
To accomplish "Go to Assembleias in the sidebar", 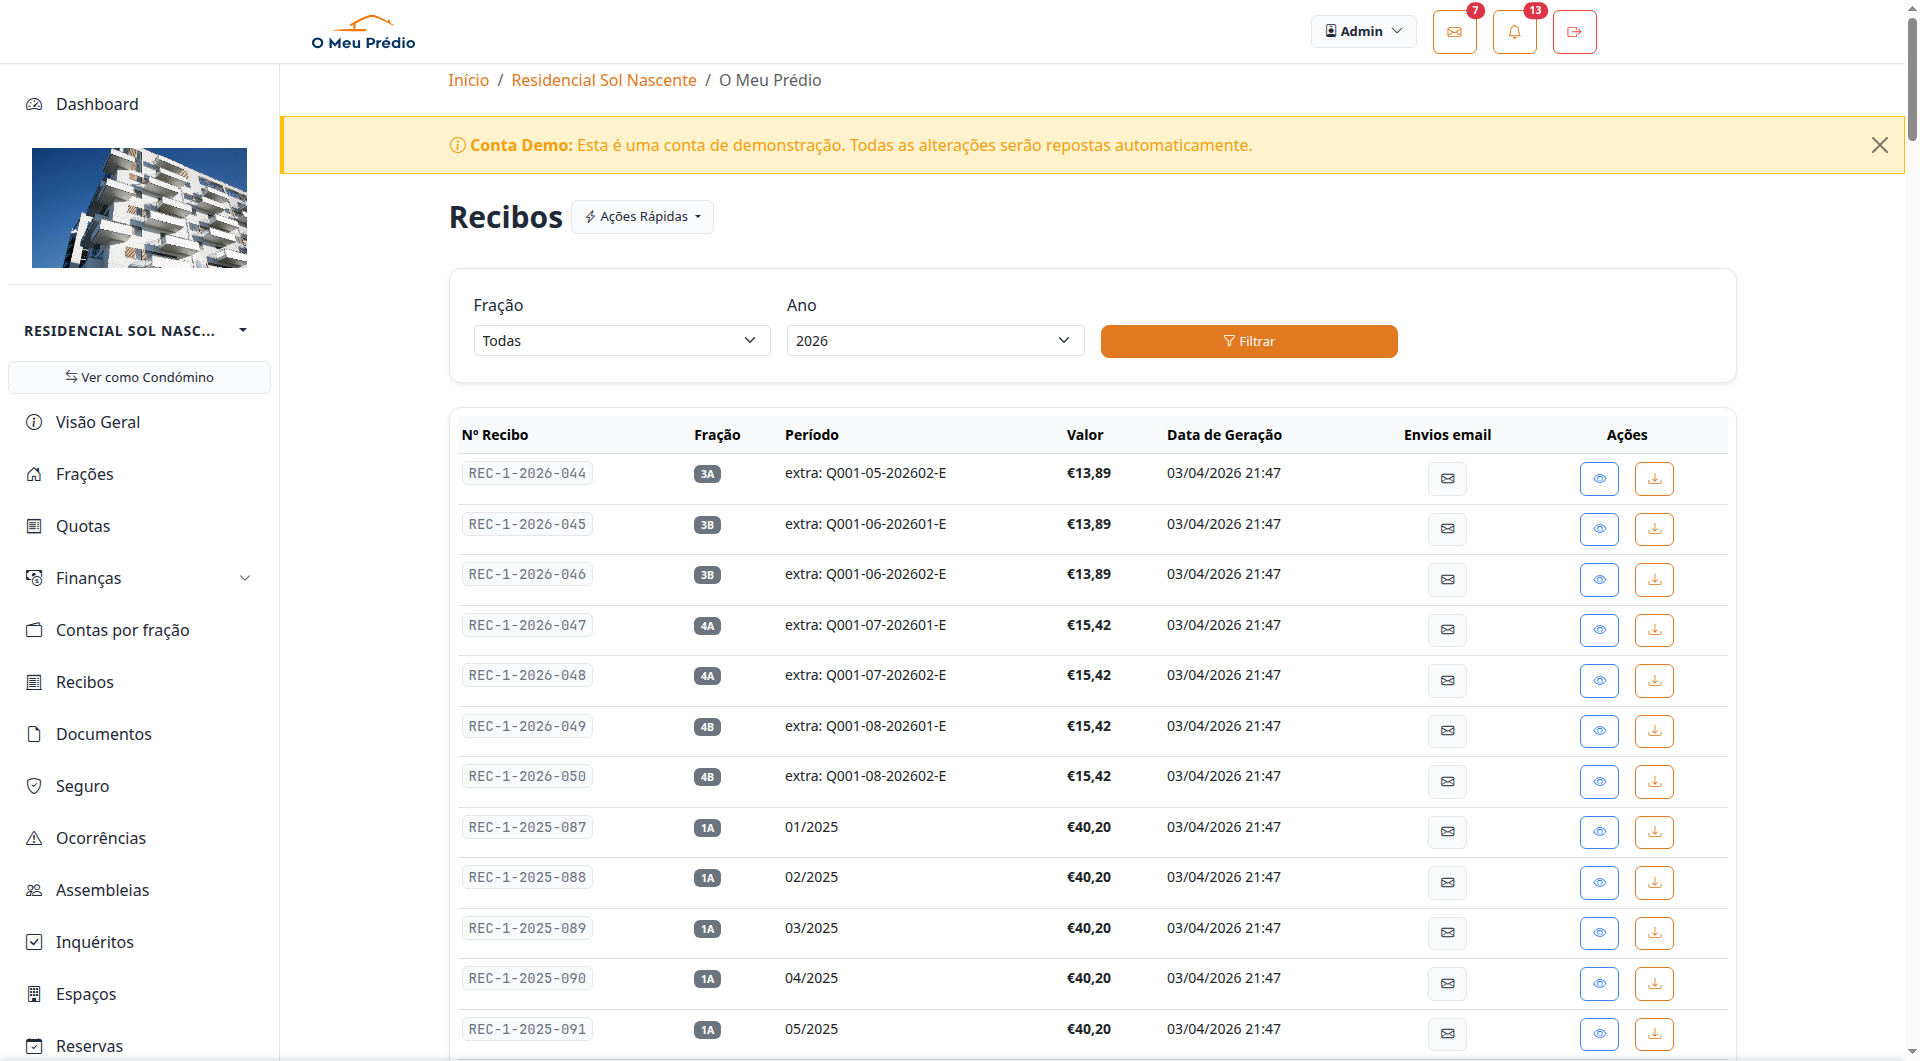I will point(102,890).
